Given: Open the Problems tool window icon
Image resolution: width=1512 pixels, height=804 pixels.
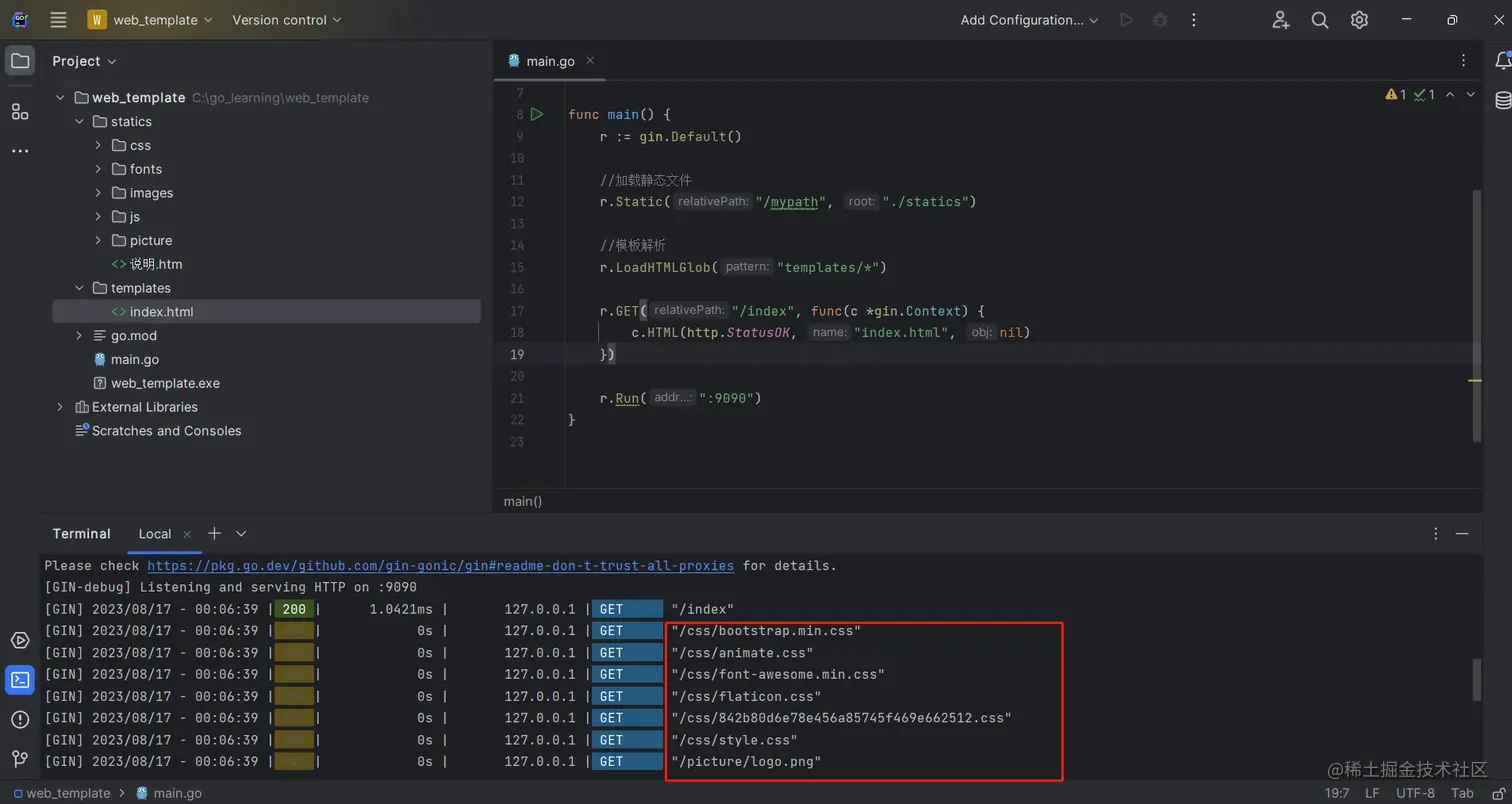Looking at the screenshot, I should (20, 719).
